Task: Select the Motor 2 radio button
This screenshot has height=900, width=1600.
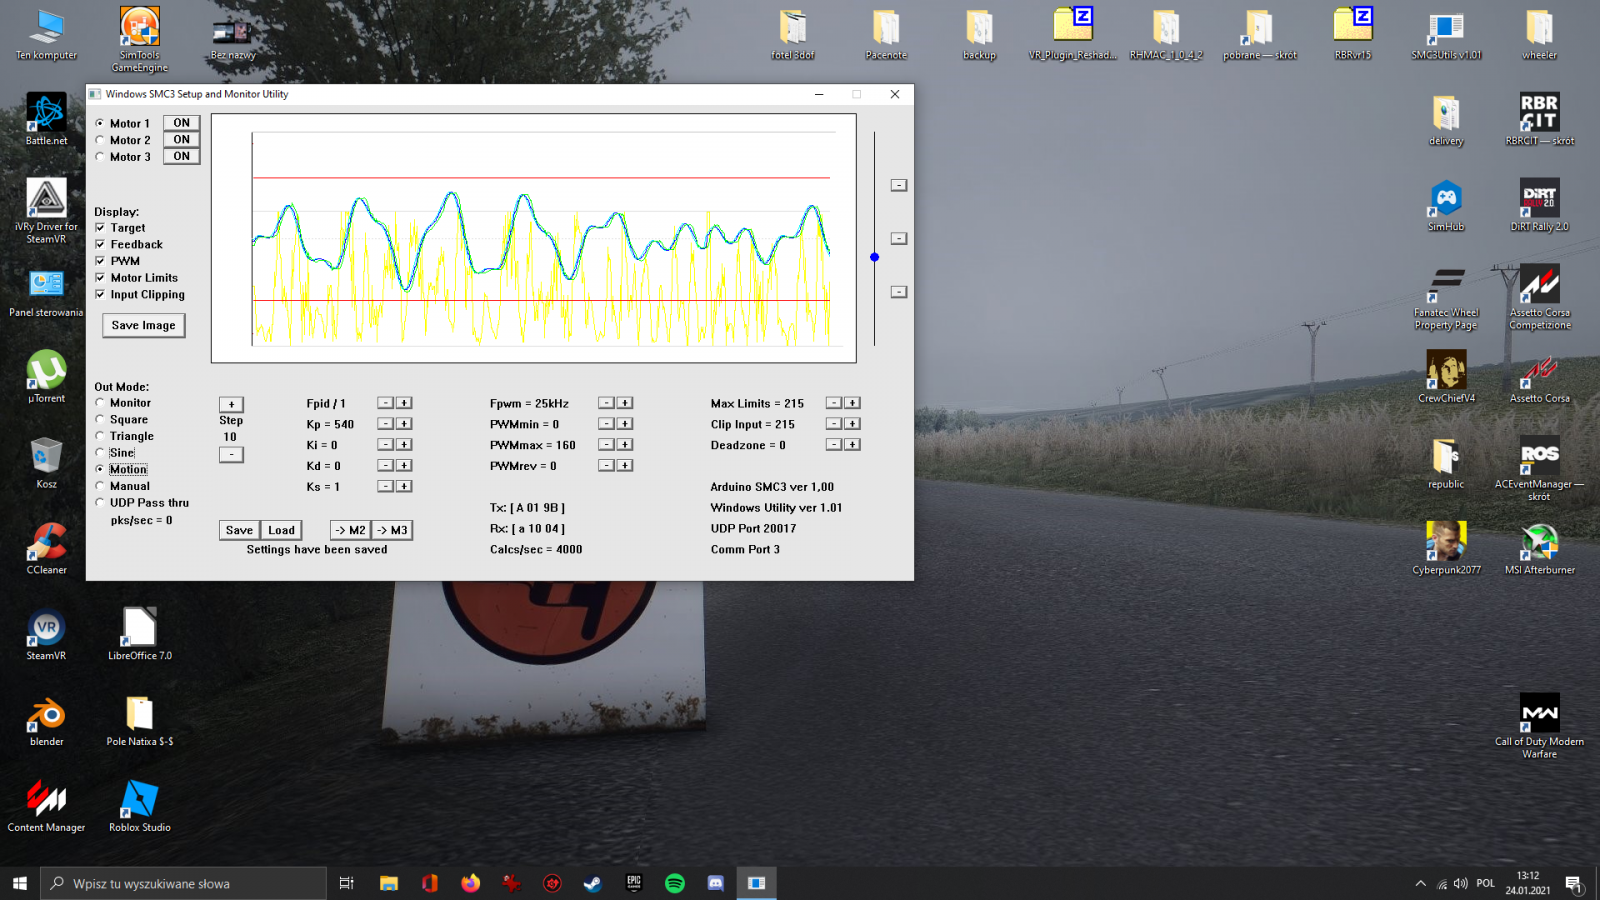Action: (100, 140)
